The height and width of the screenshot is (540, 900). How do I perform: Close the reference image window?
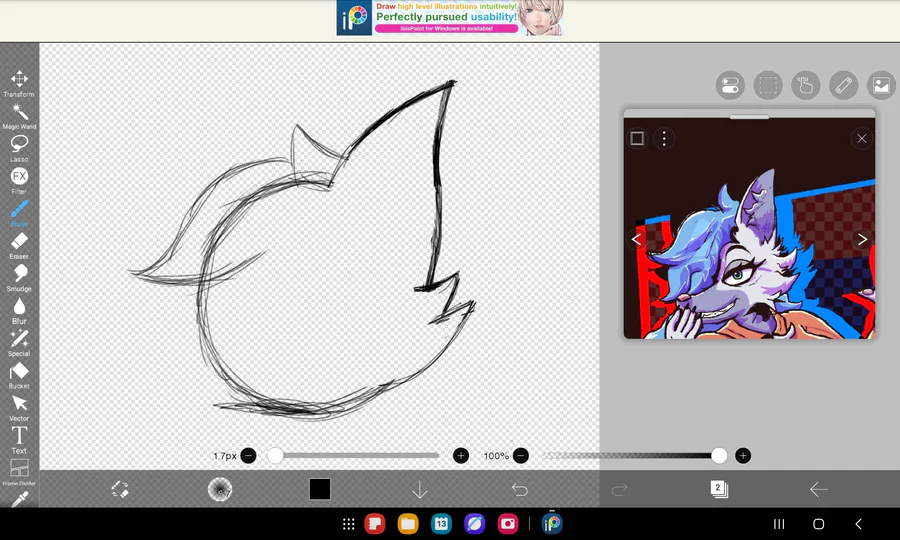[862, 138]
